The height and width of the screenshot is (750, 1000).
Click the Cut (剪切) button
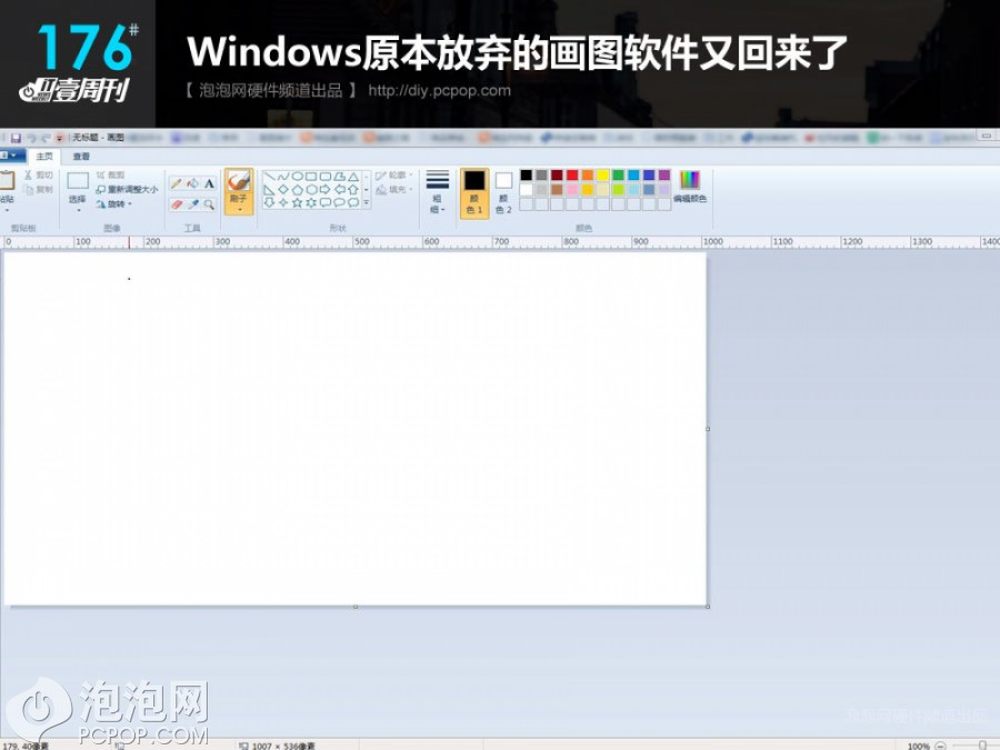(38, 175)
